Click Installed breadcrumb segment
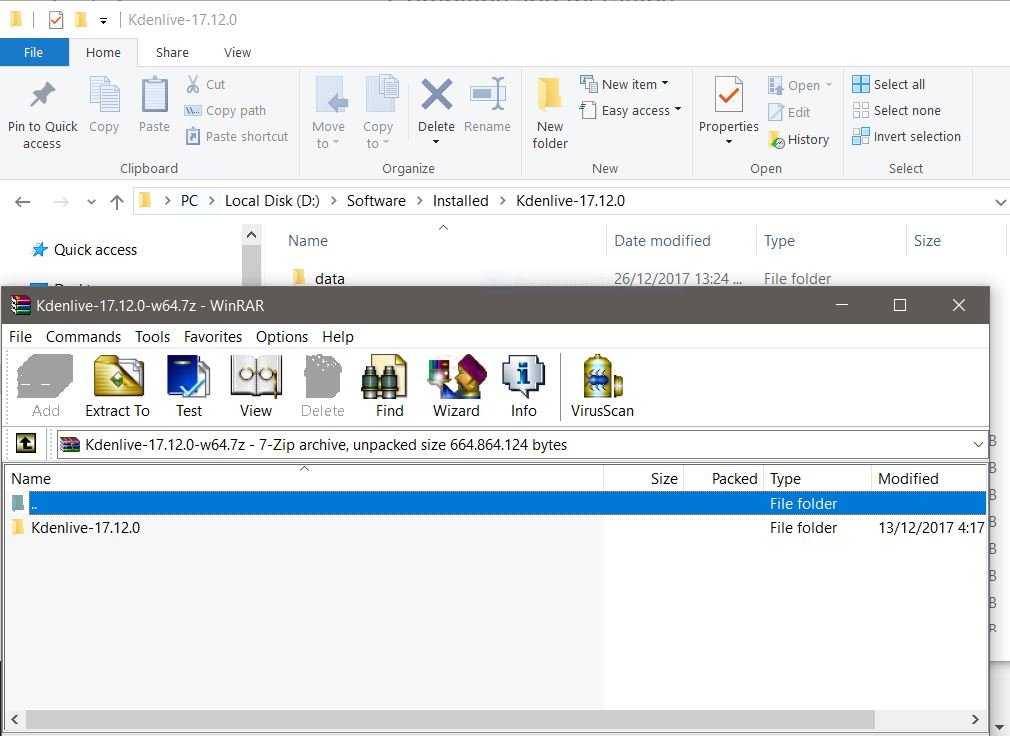 coord(461,201)
